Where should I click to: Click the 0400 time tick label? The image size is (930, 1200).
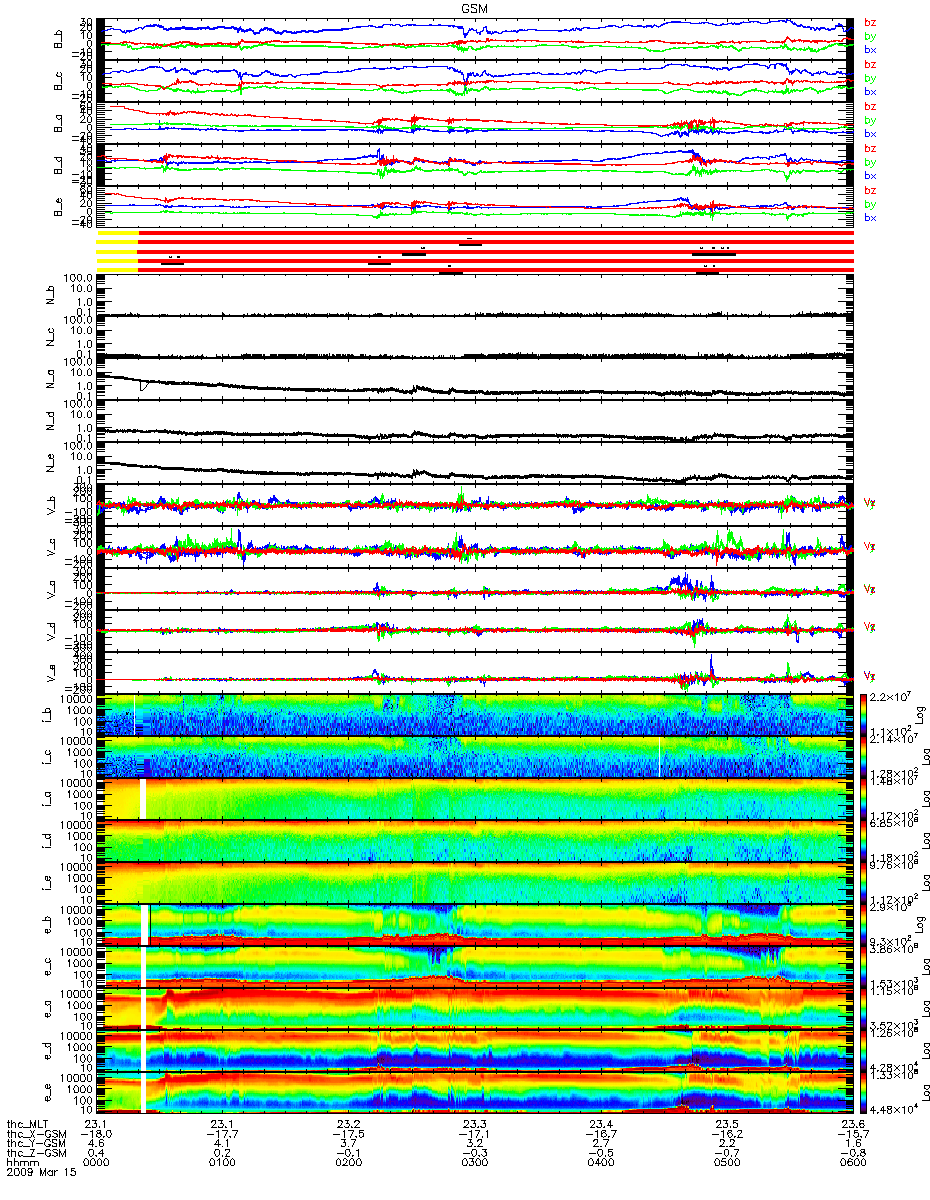(601, 1164)
